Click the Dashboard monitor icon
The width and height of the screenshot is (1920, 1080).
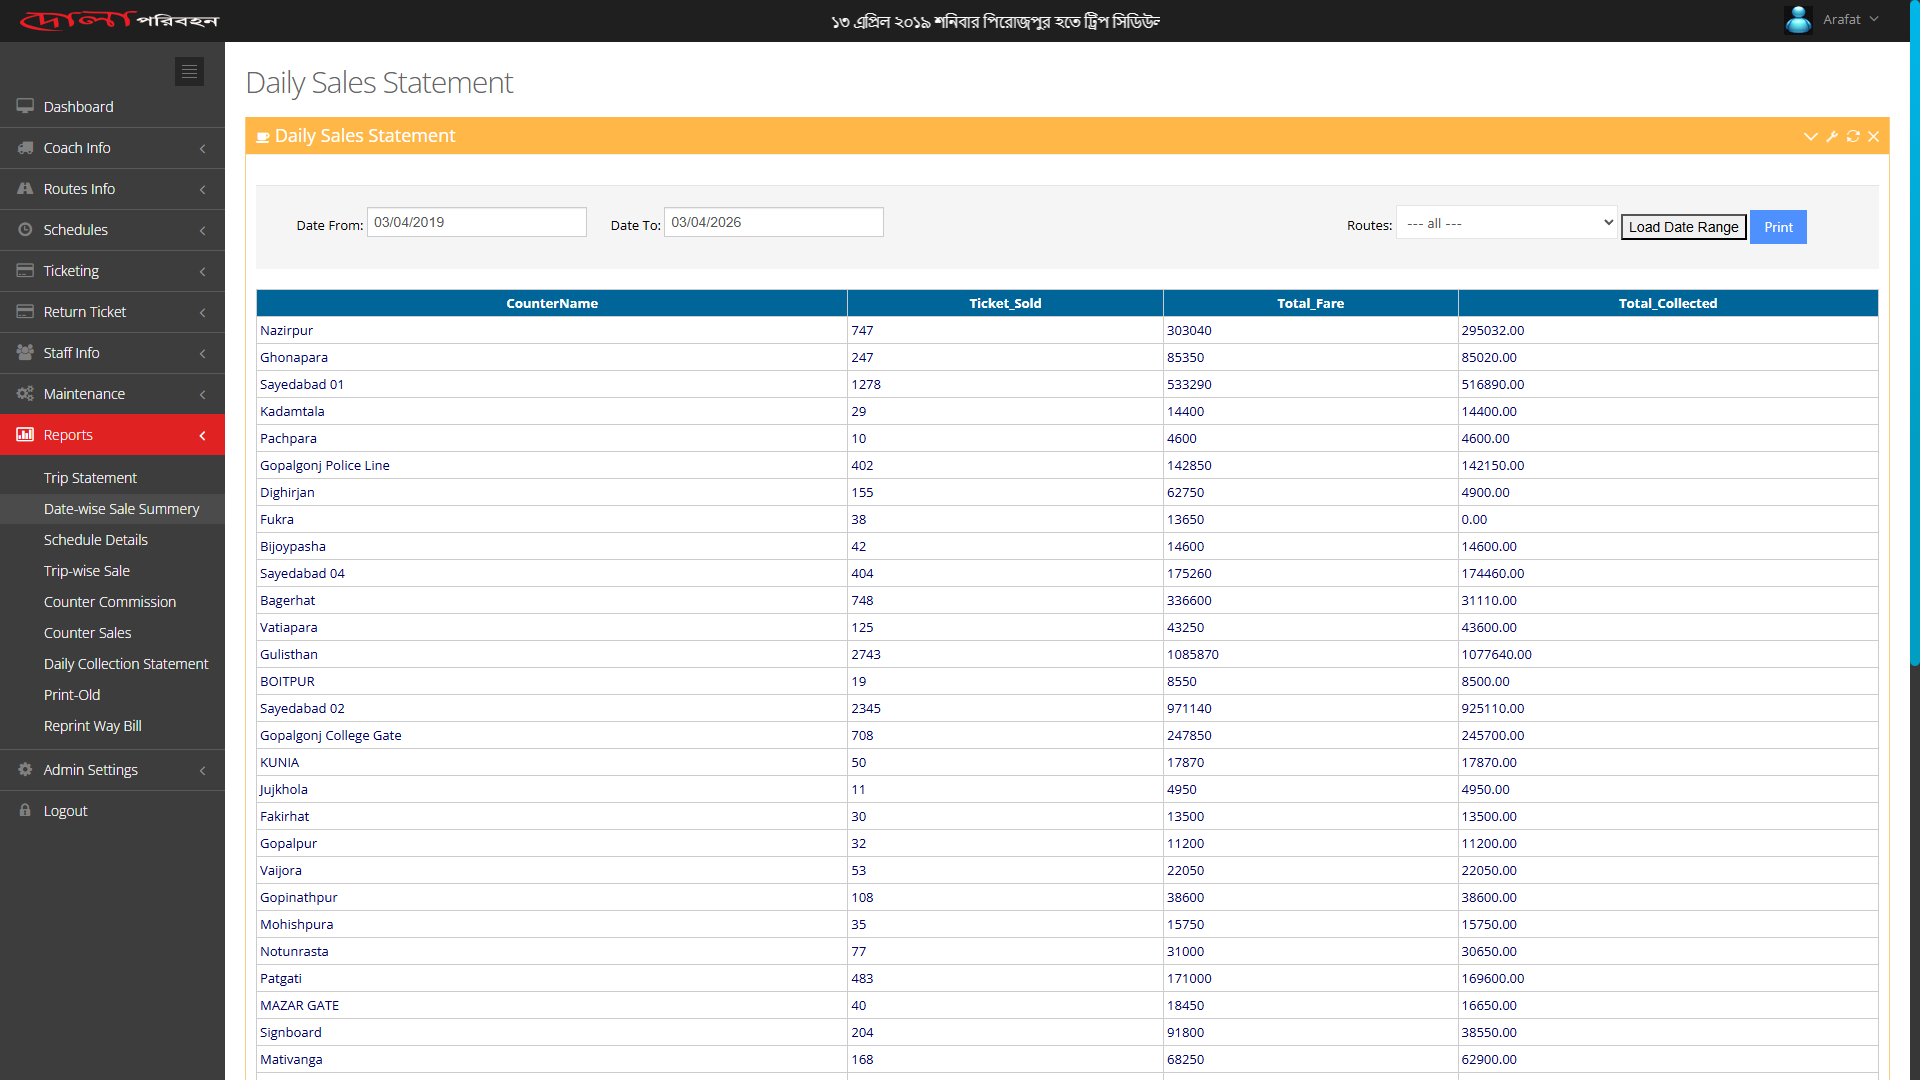(x=25, y=106)
